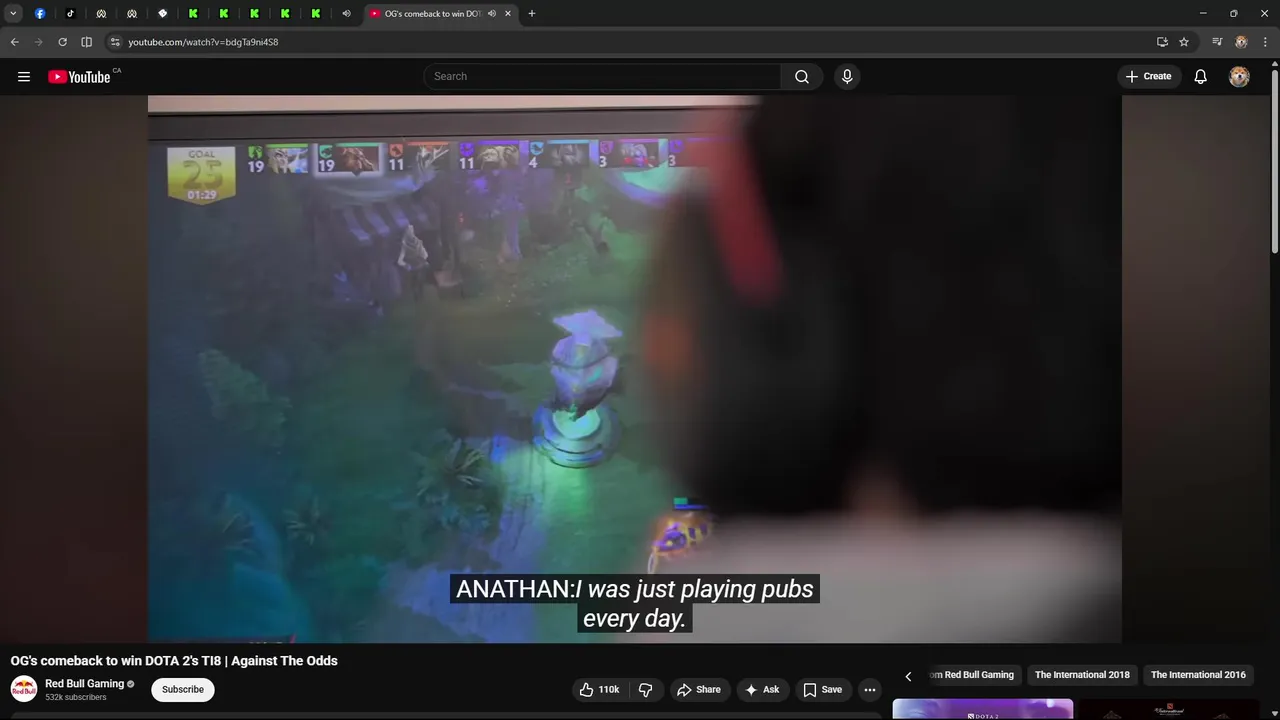Click the page vertical scrollbar thumb
Image resolution: width=1280 pixels, height=720 pixels.
coord(1274,160)
